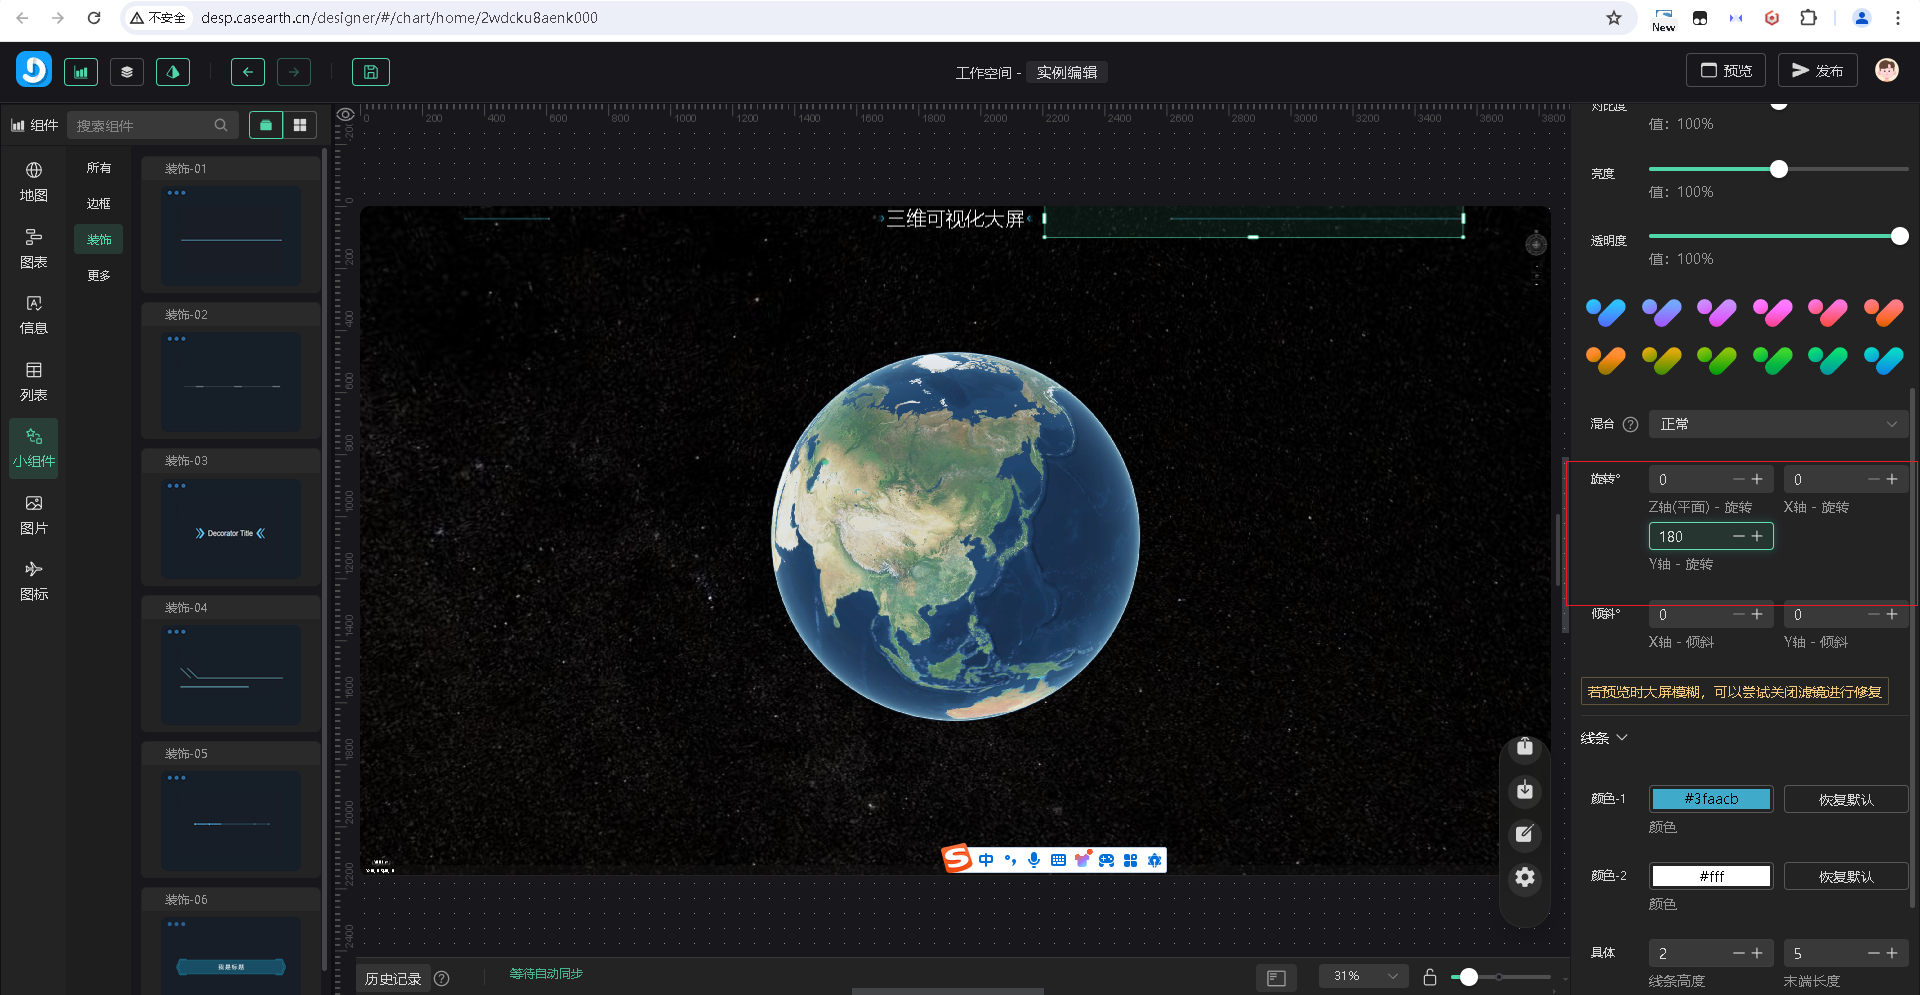Open the 地图 map category

34,181
